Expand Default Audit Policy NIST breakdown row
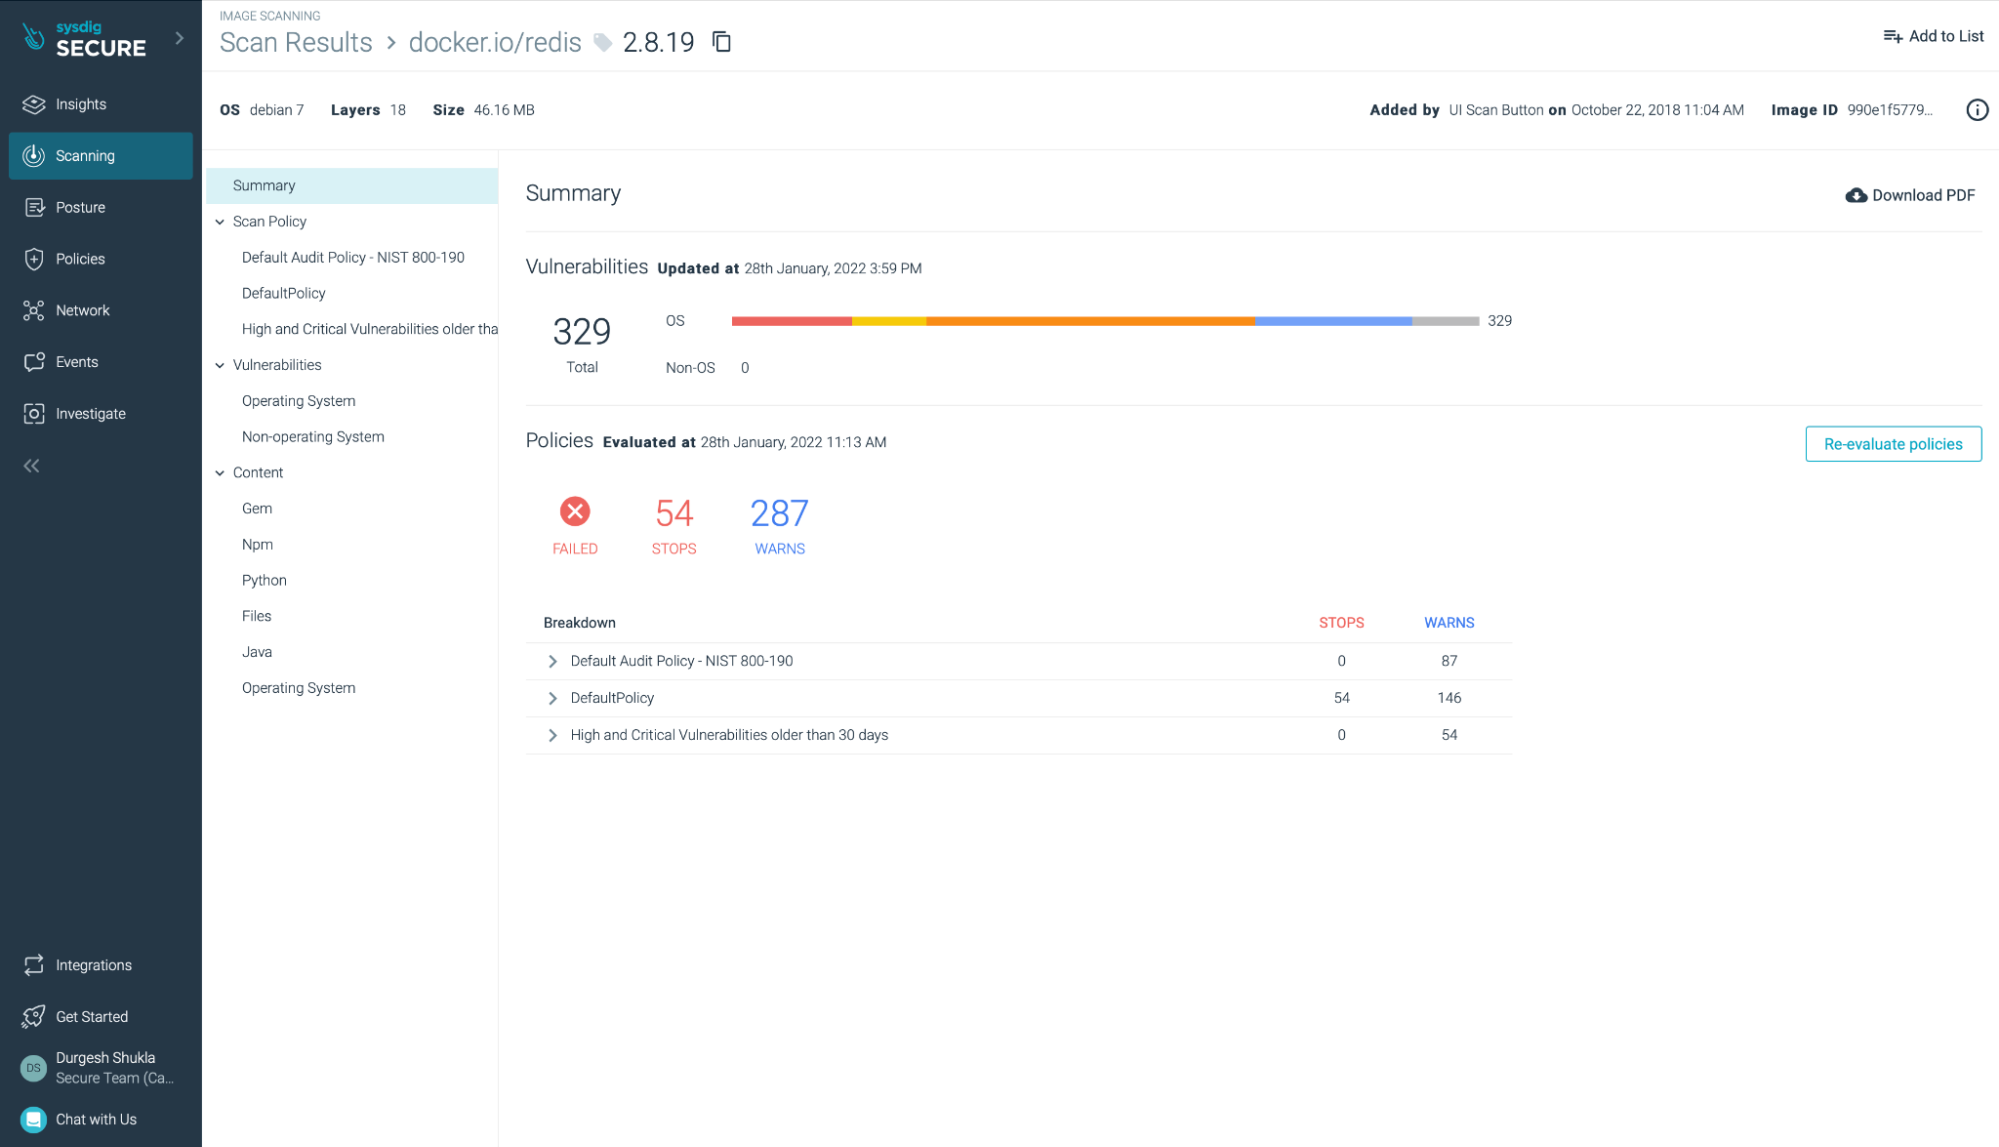 (552, 661)
